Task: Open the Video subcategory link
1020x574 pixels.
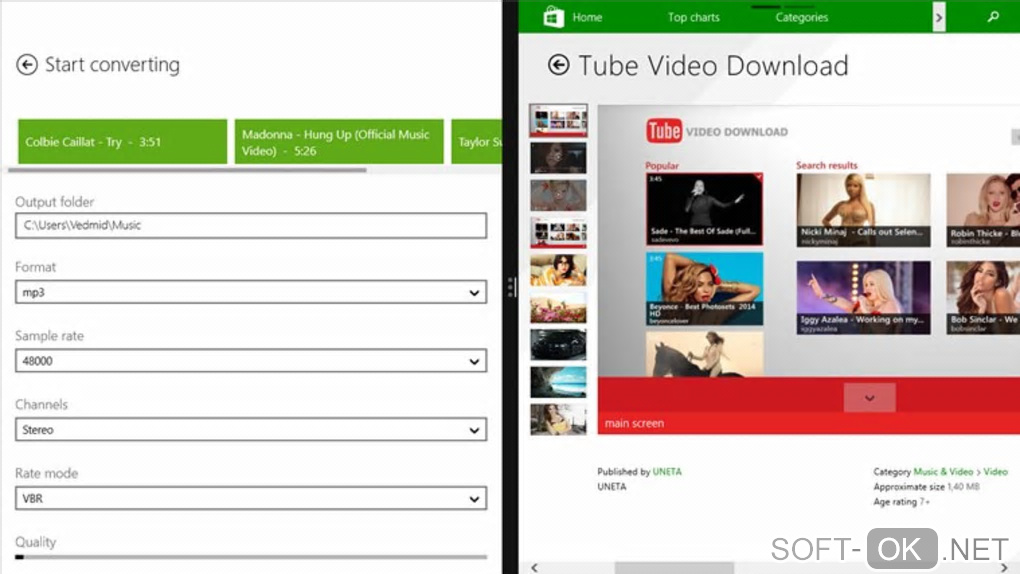Action: [995, 471]
